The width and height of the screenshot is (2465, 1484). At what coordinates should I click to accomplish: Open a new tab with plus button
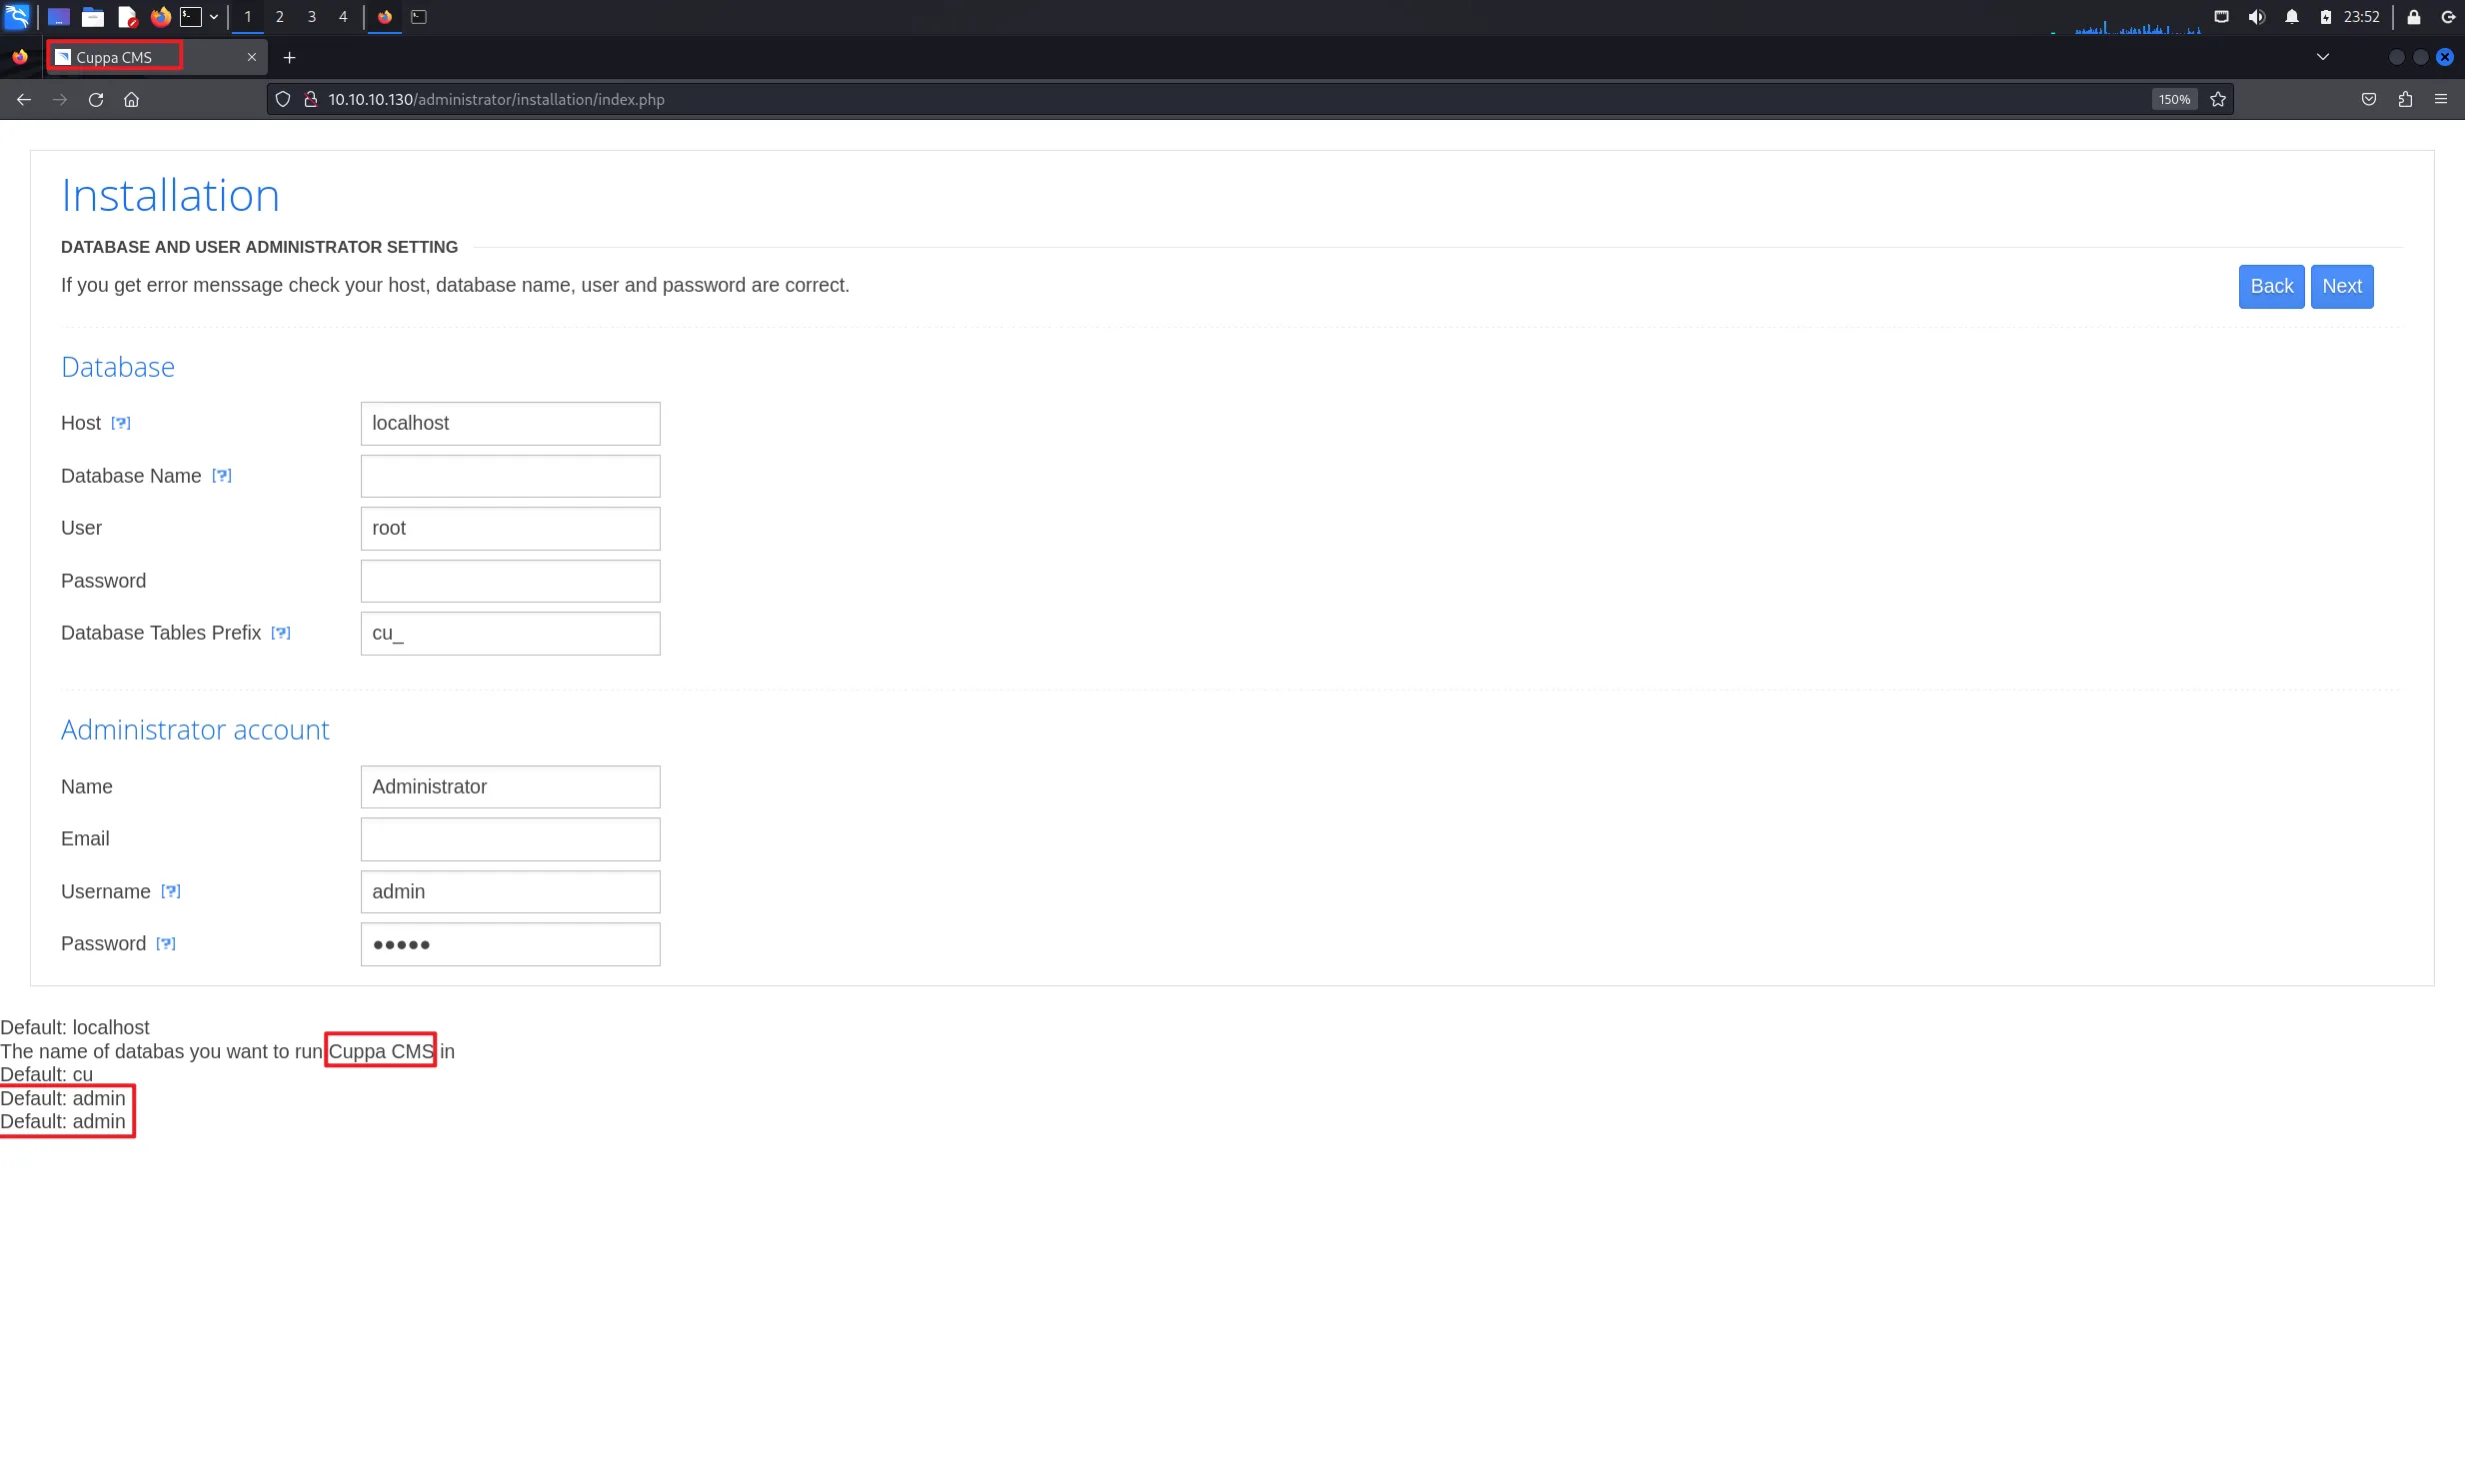pos(289,57)
